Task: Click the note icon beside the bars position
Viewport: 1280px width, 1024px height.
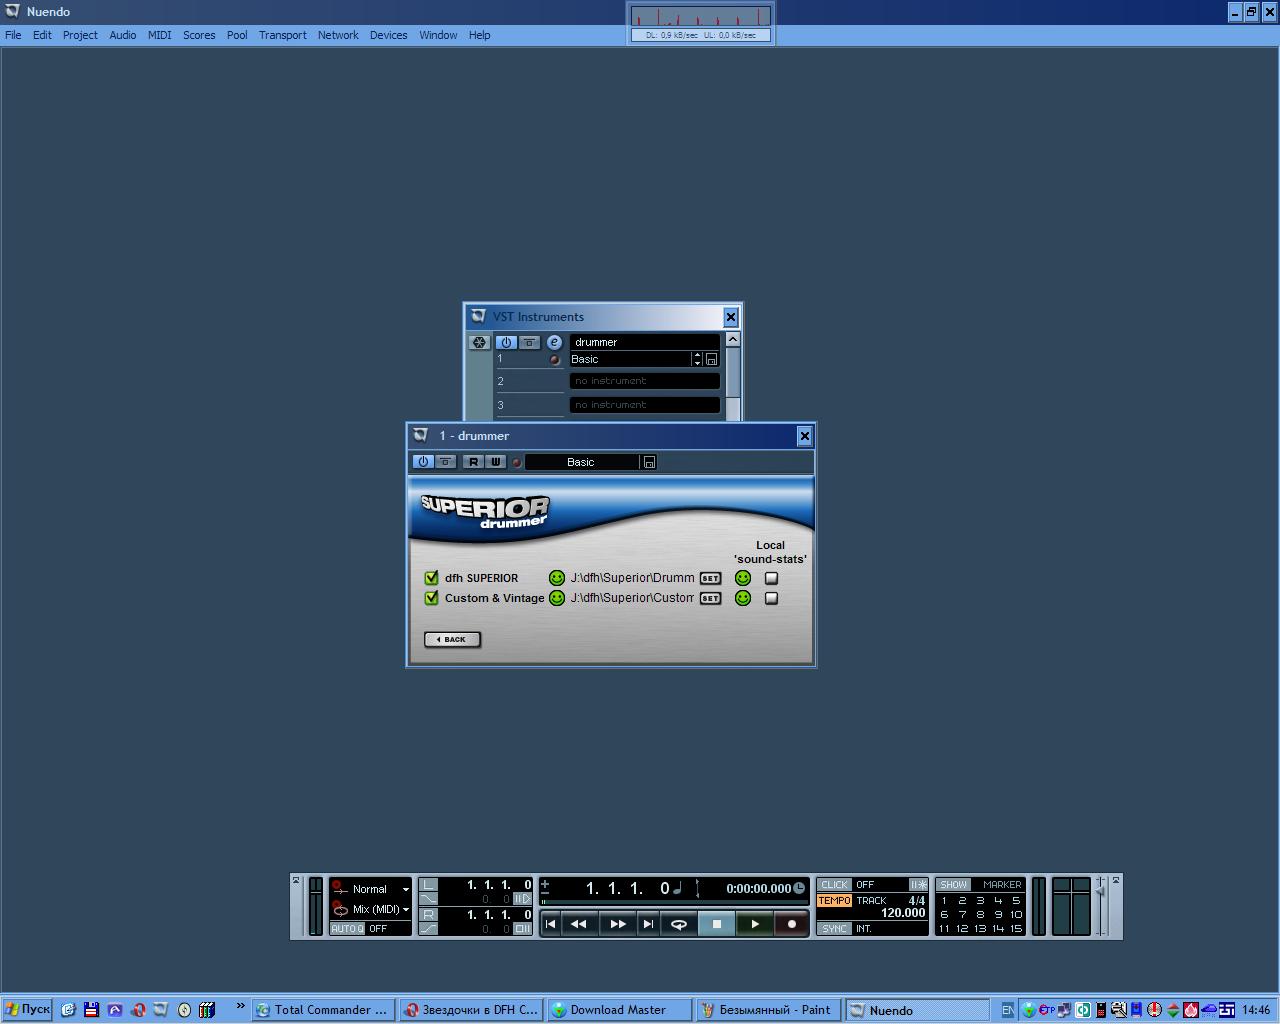Action: (x=677, y=888)
